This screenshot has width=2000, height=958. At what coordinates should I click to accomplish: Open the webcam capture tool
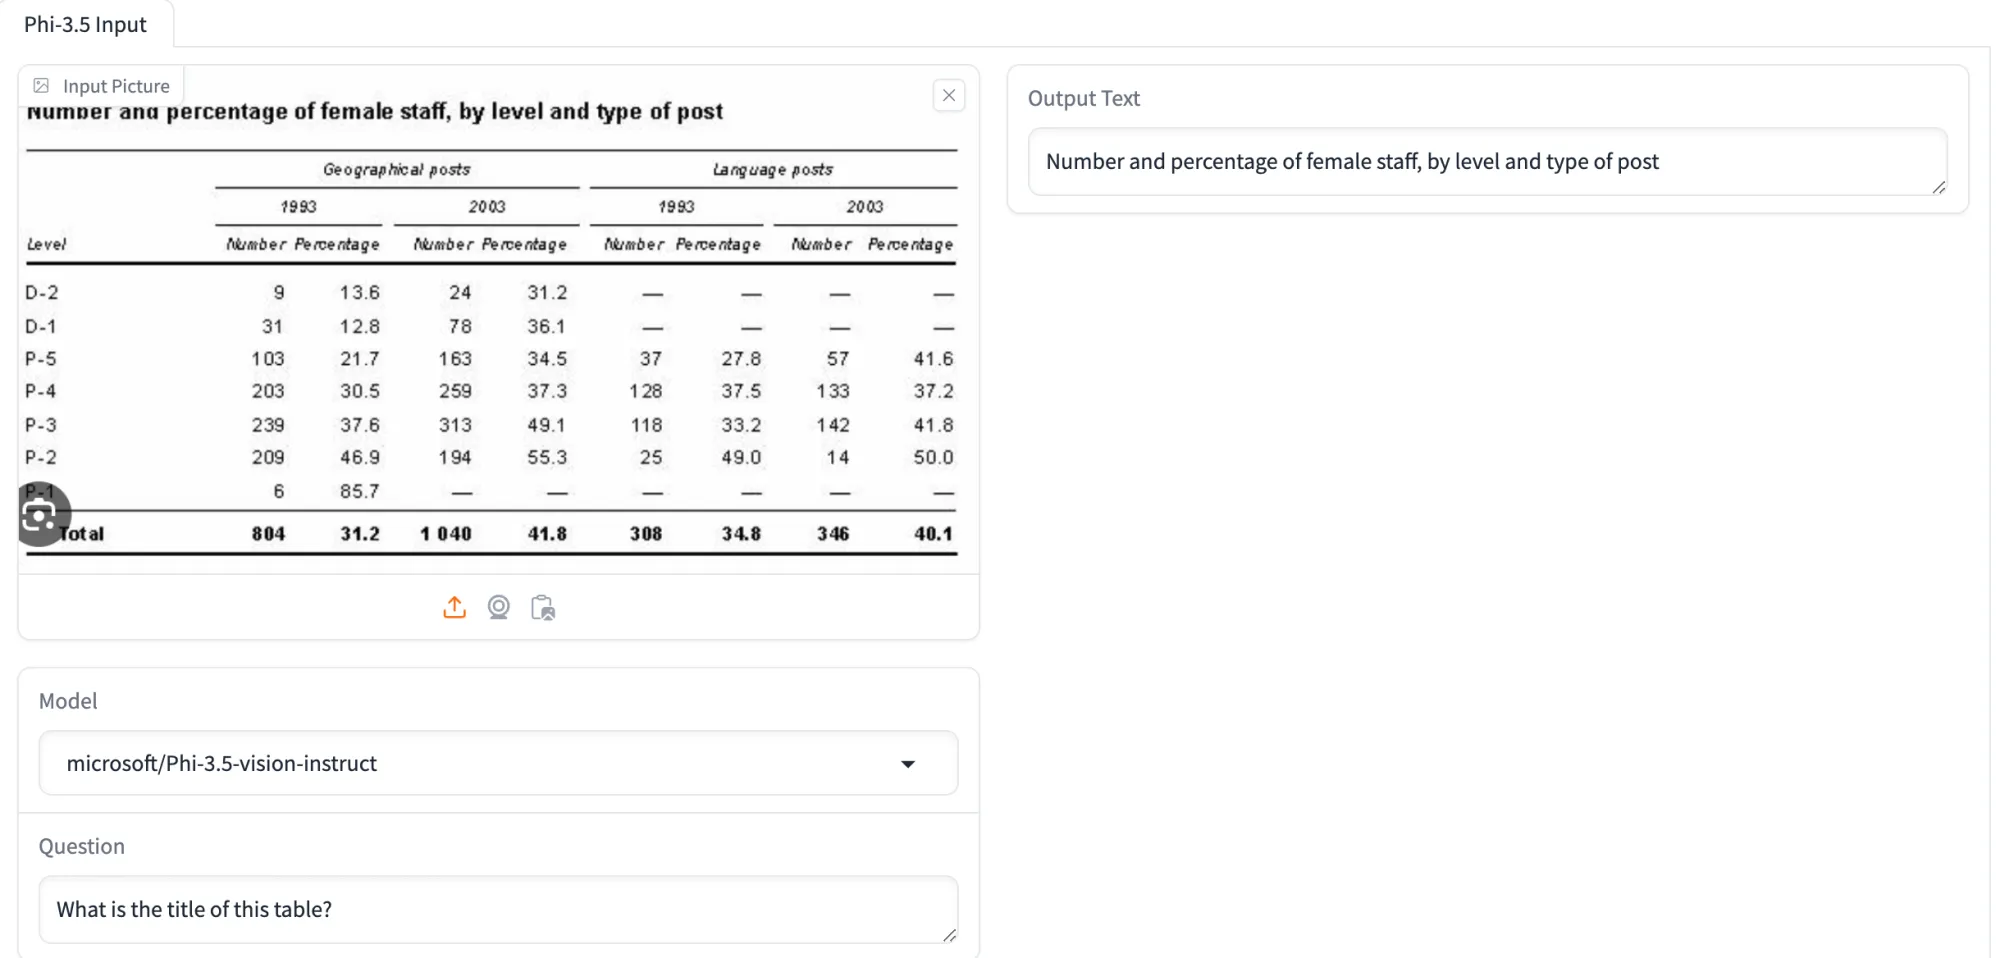(498, 607)
